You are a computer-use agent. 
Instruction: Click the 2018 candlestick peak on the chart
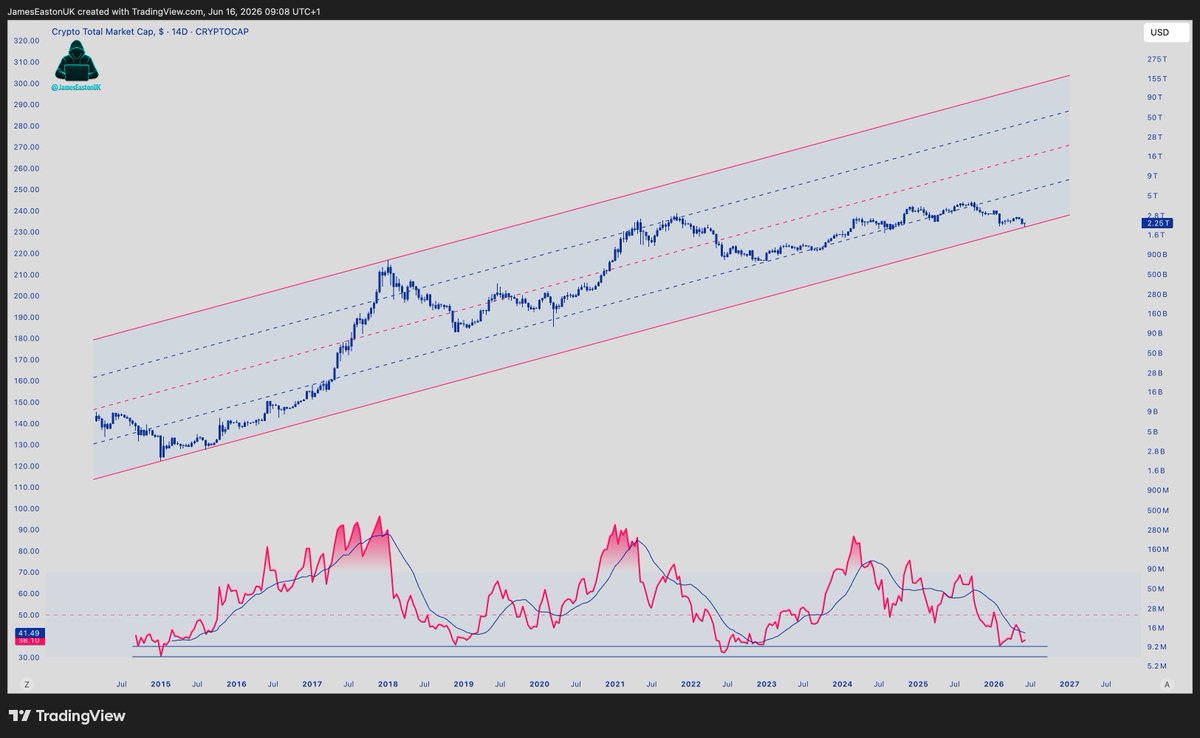pos(388,266)
